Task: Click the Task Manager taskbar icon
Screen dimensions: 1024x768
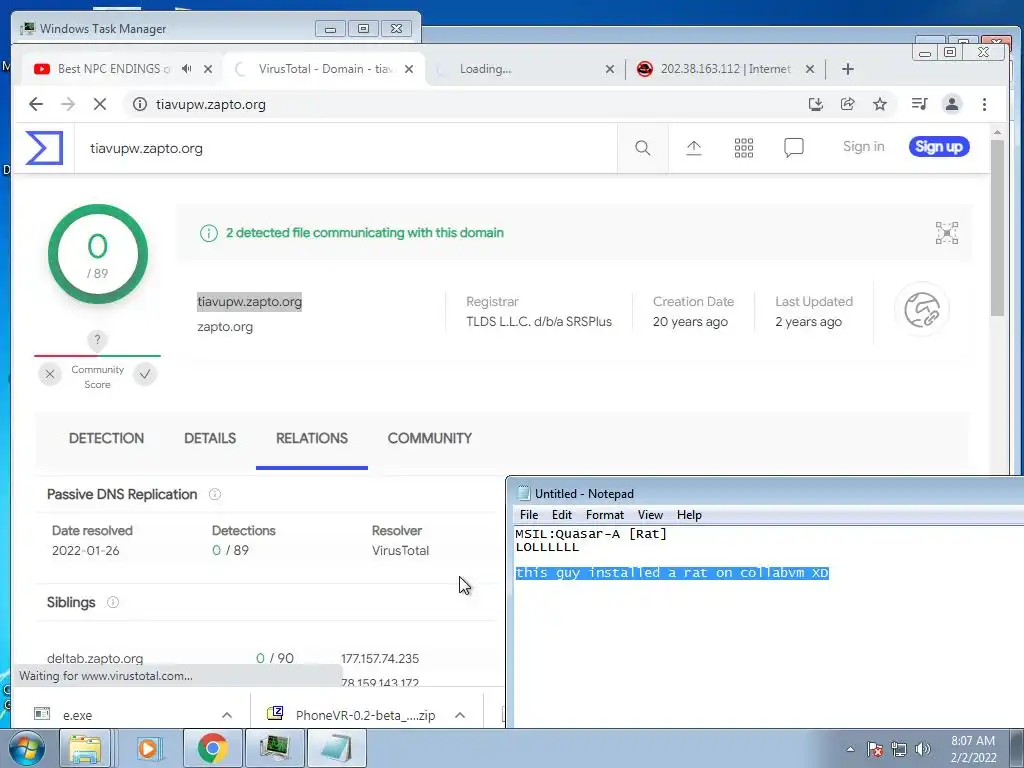Action: click(x=275, y=748)
